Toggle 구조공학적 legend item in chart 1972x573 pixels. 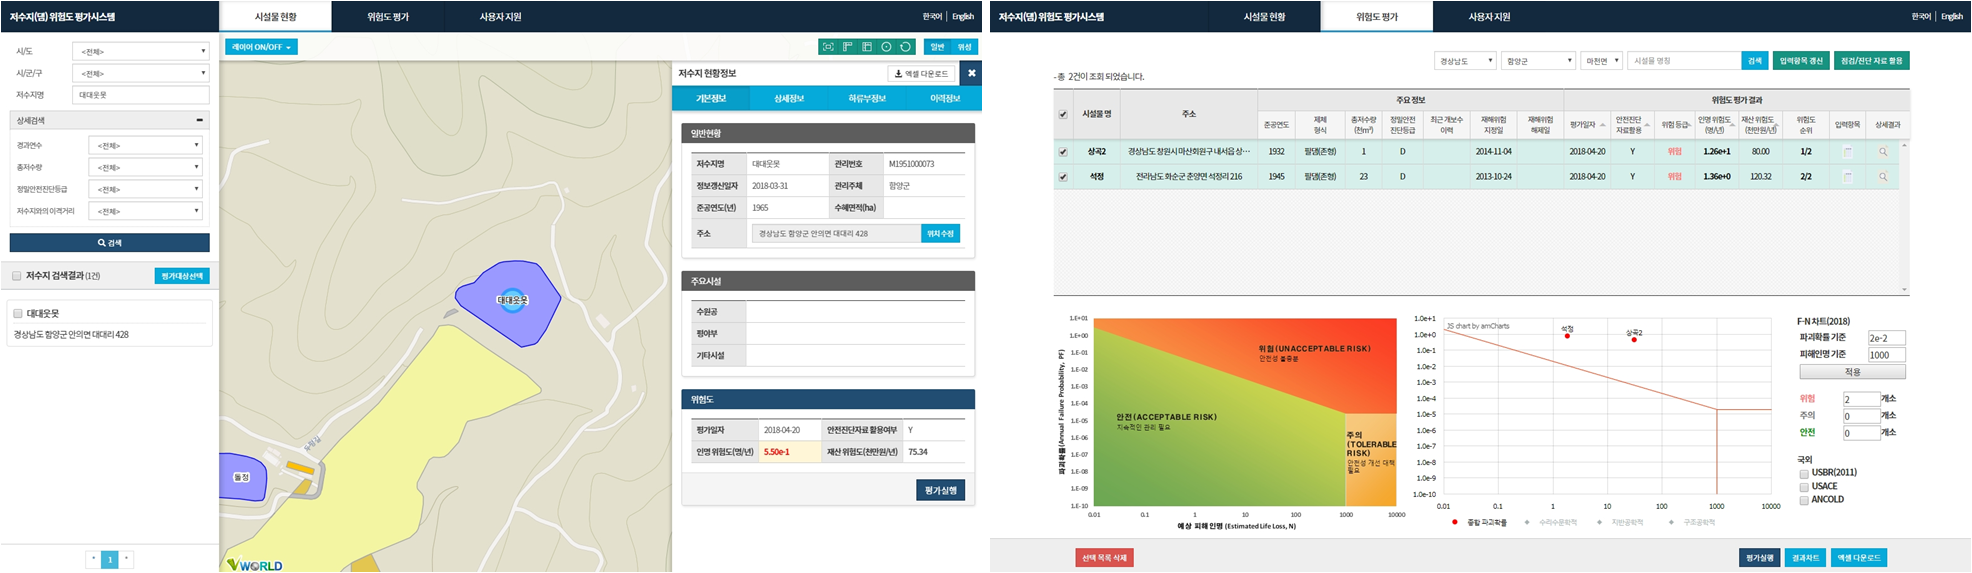(x=1693, y=522)
